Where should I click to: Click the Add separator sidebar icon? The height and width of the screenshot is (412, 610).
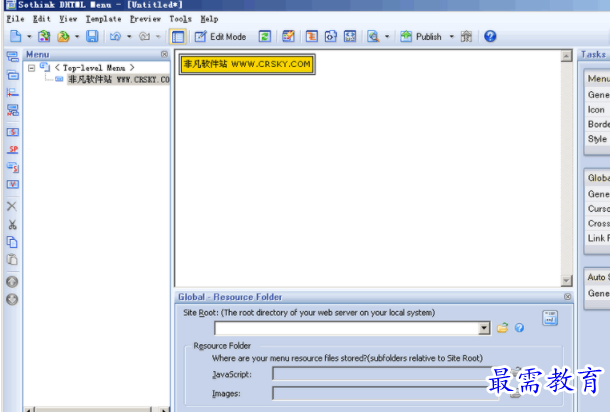(x=12, y=93)
